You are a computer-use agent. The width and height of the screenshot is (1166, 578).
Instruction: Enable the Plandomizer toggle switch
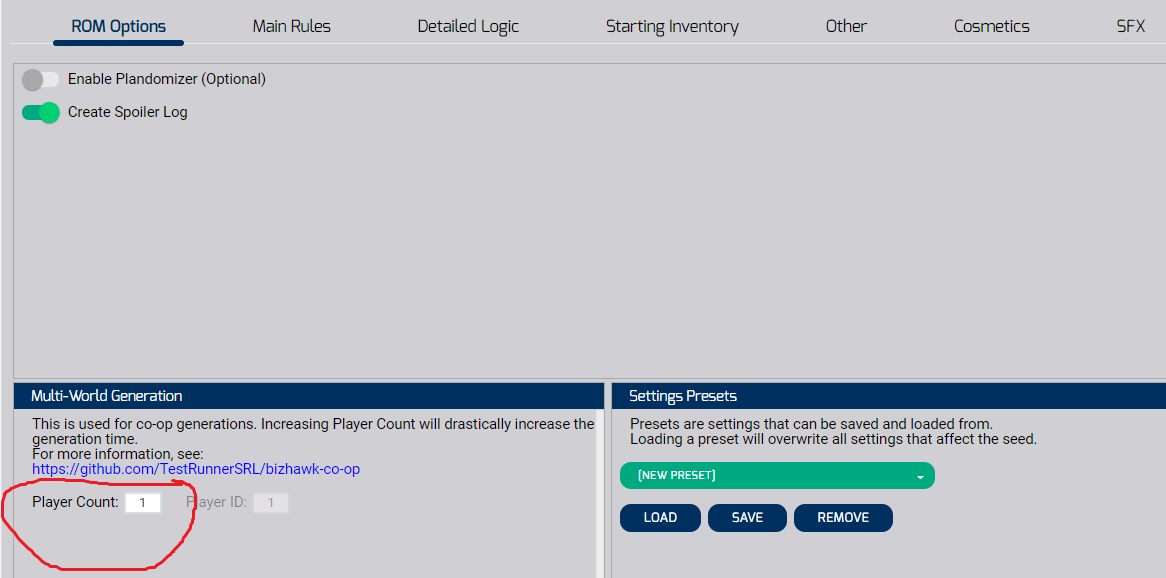click(x=41, y=80)
